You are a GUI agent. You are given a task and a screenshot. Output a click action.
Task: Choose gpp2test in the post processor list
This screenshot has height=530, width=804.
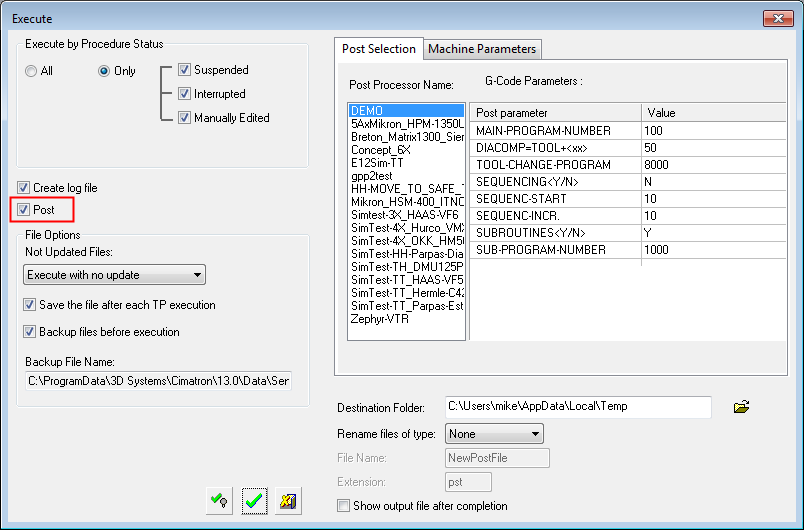371,176
